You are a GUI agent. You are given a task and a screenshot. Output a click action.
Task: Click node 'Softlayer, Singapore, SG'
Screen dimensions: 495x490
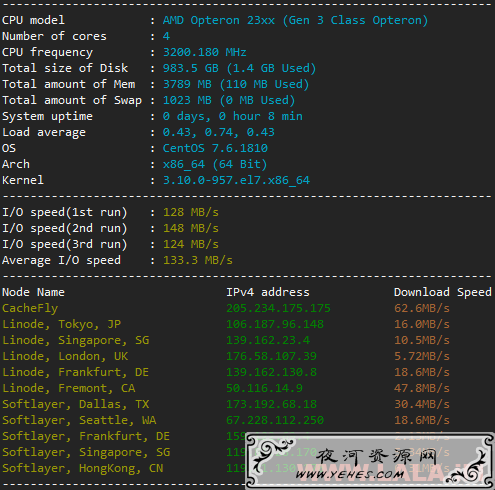click(86, 452)
